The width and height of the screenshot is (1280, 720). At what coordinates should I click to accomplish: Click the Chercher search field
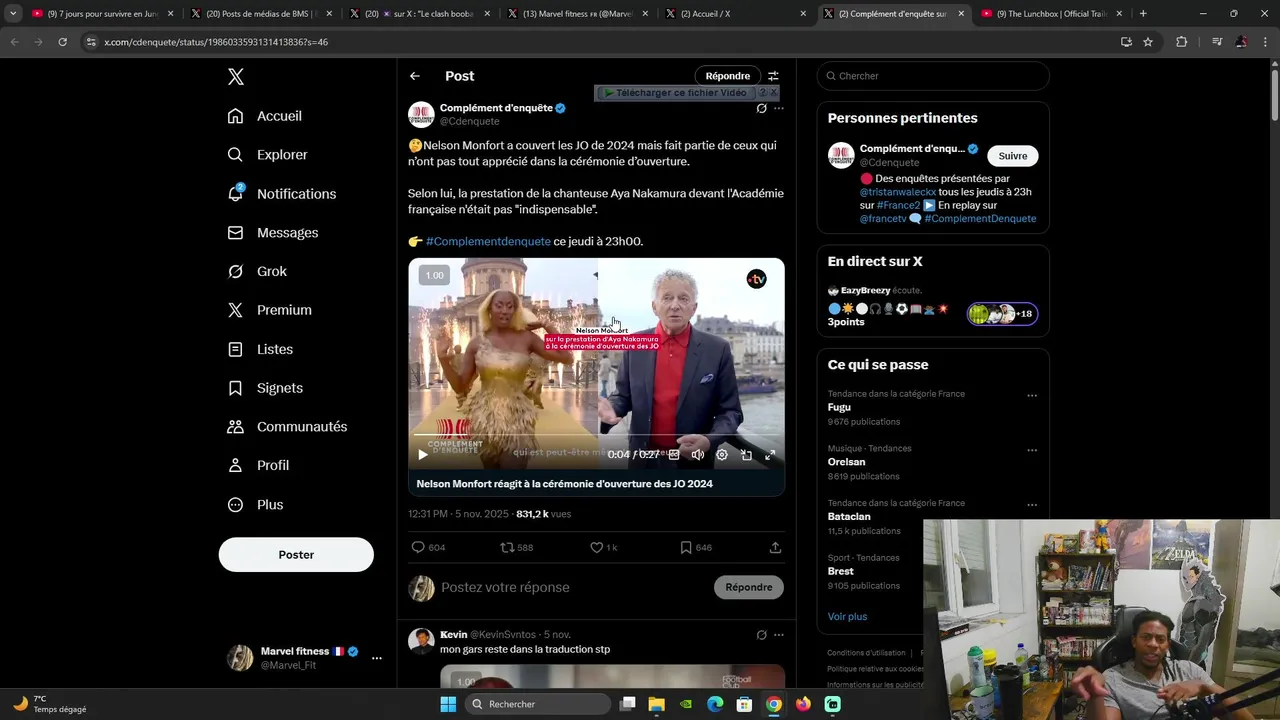(933, 76)
